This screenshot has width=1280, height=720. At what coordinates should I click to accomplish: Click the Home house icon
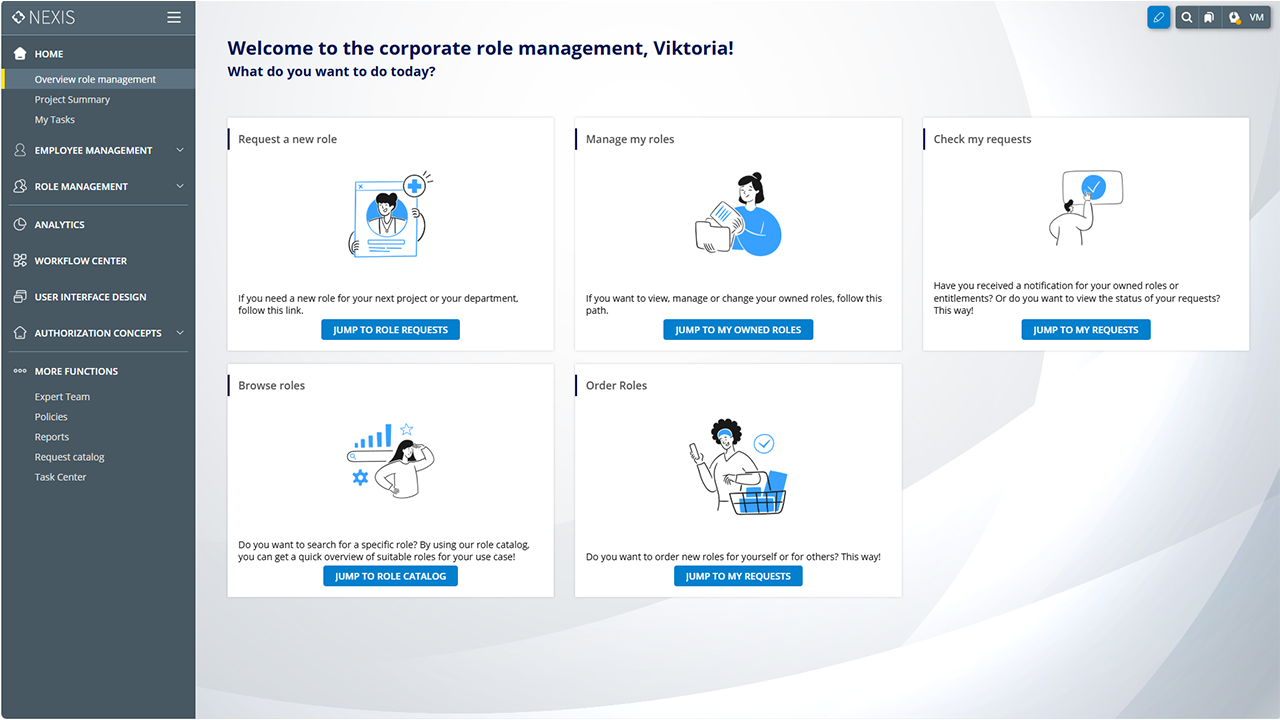[19, 54]
